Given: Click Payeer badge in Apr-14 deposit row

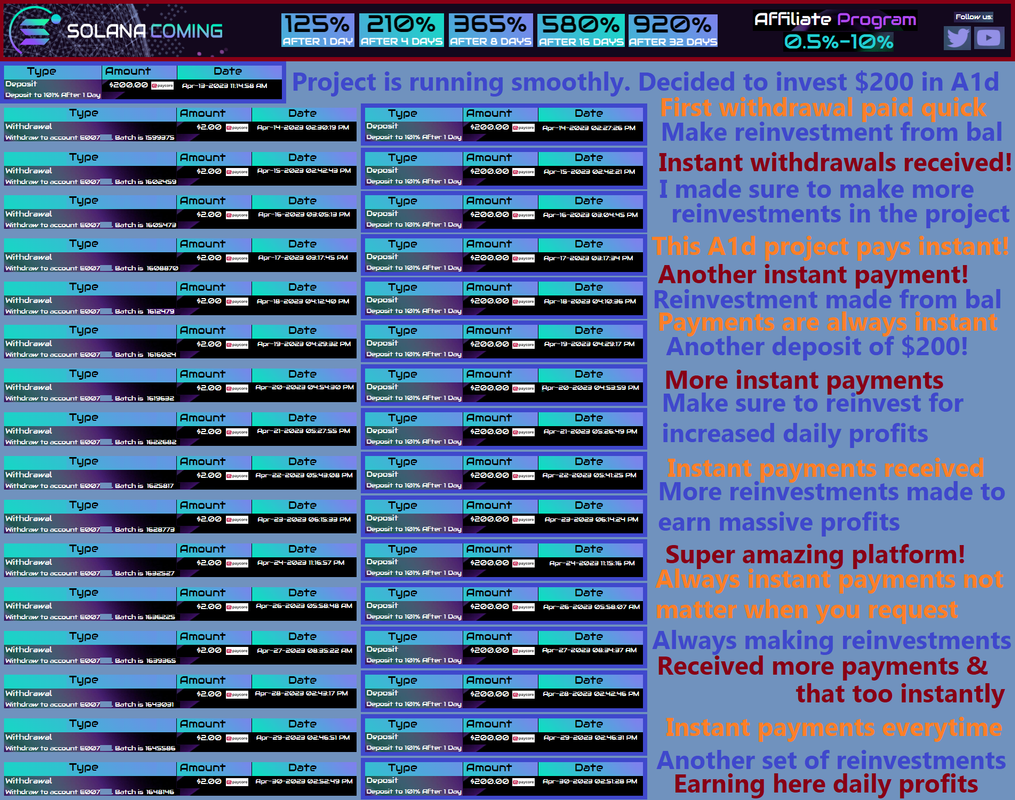Looking at the screenshot, I should pyautogui.click(x=524, y=128).
